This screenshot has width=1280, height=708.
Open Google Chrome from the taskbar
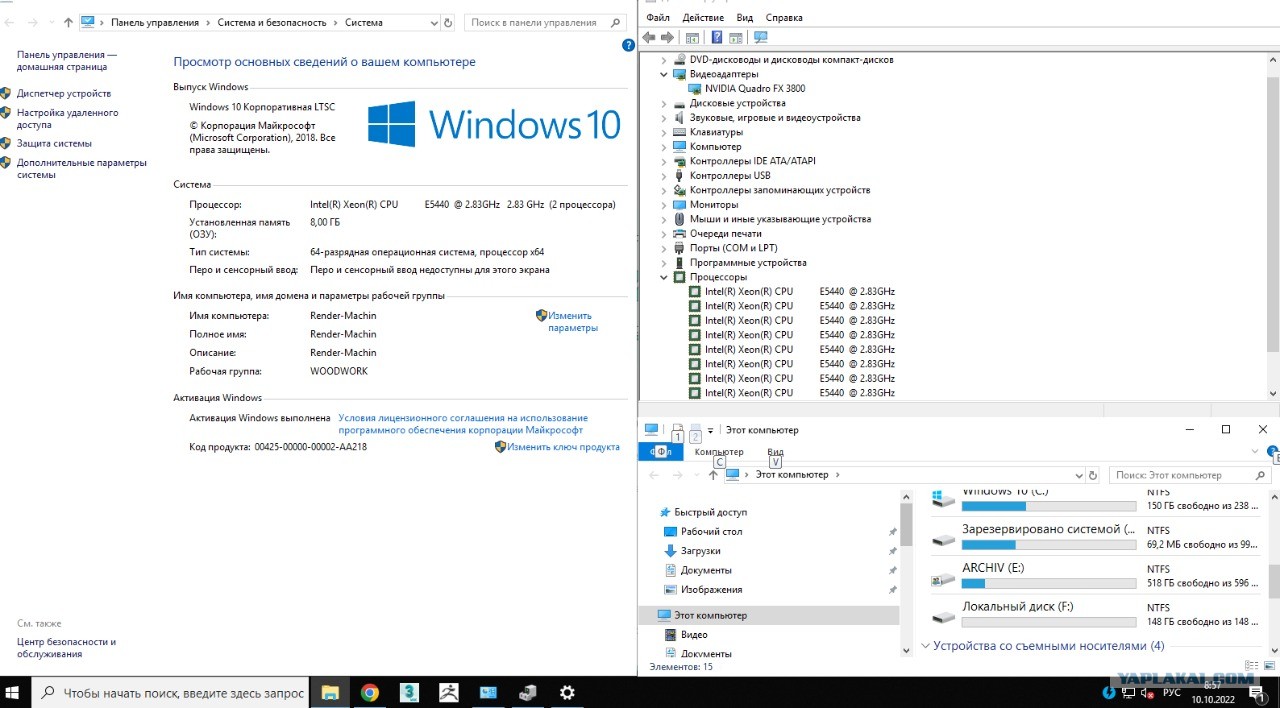(x=370, y=692)
